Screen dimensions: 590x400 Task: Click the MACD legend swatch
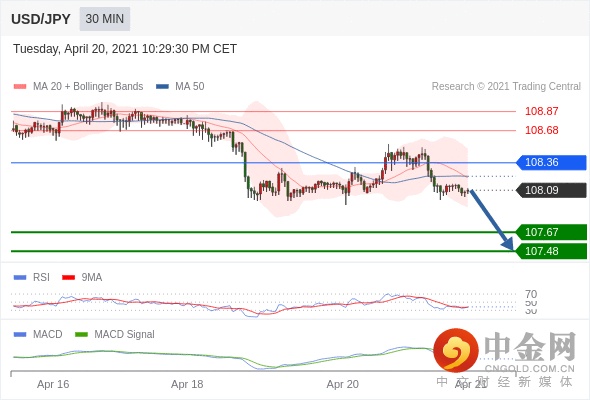click(x=20, y=335)
